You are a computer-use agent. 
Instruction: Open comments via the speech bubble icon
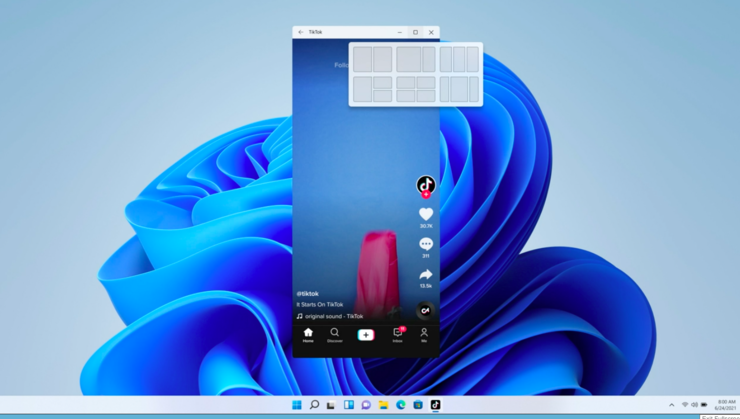[x=426, y=244]
